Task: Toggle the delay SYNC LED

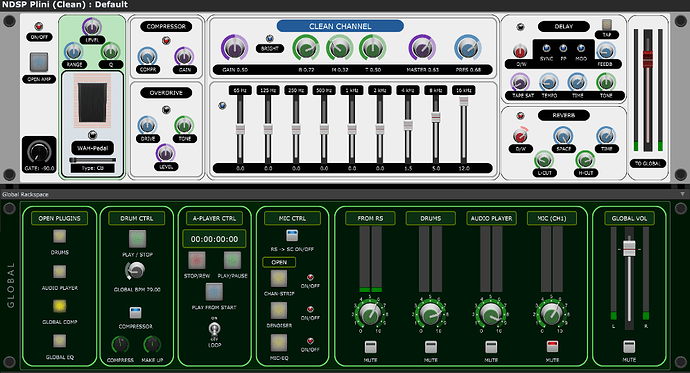Action: click(x=547, y=48)
